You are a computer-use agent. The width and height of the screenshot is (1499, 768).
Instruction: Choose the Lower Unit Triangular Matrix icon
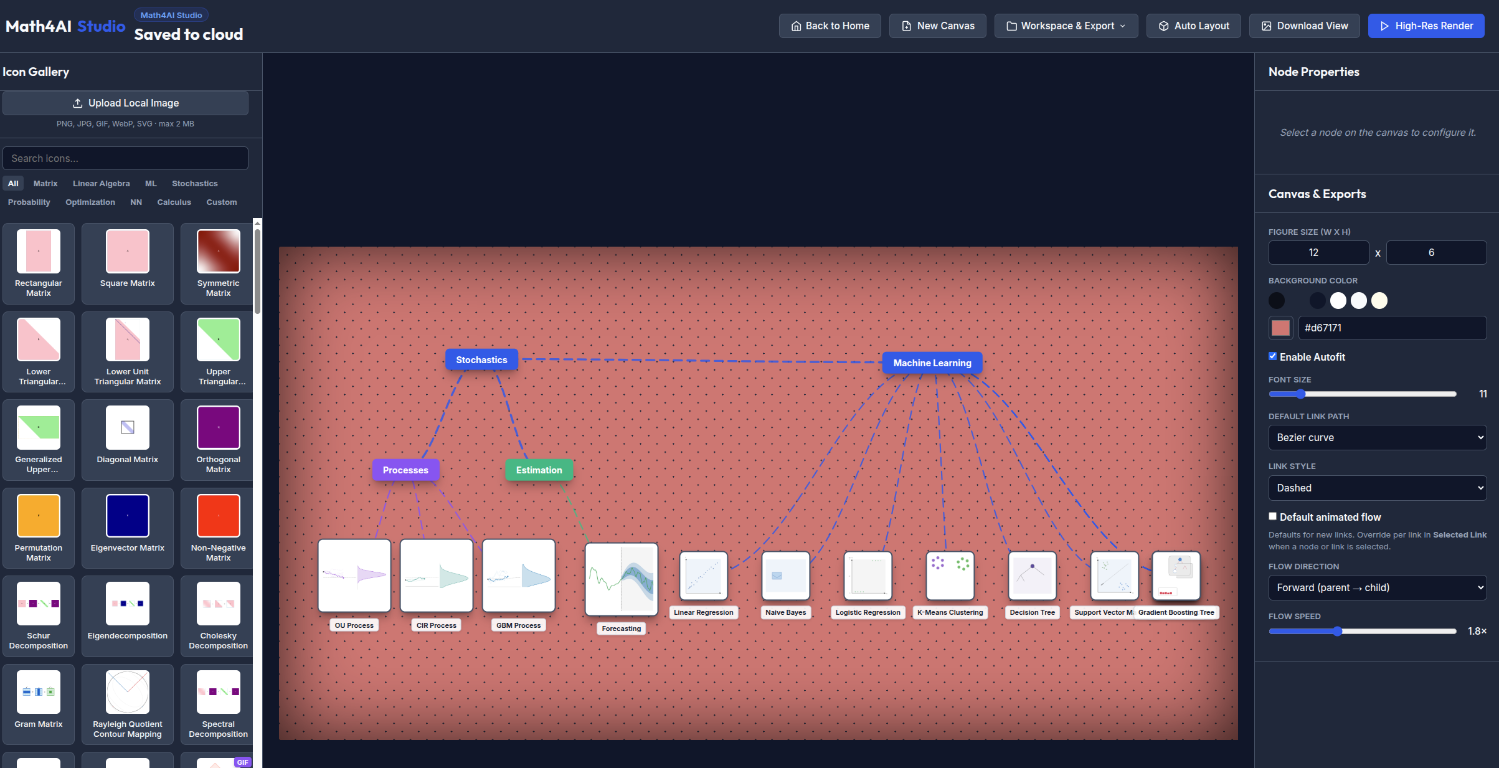point(128,351)
